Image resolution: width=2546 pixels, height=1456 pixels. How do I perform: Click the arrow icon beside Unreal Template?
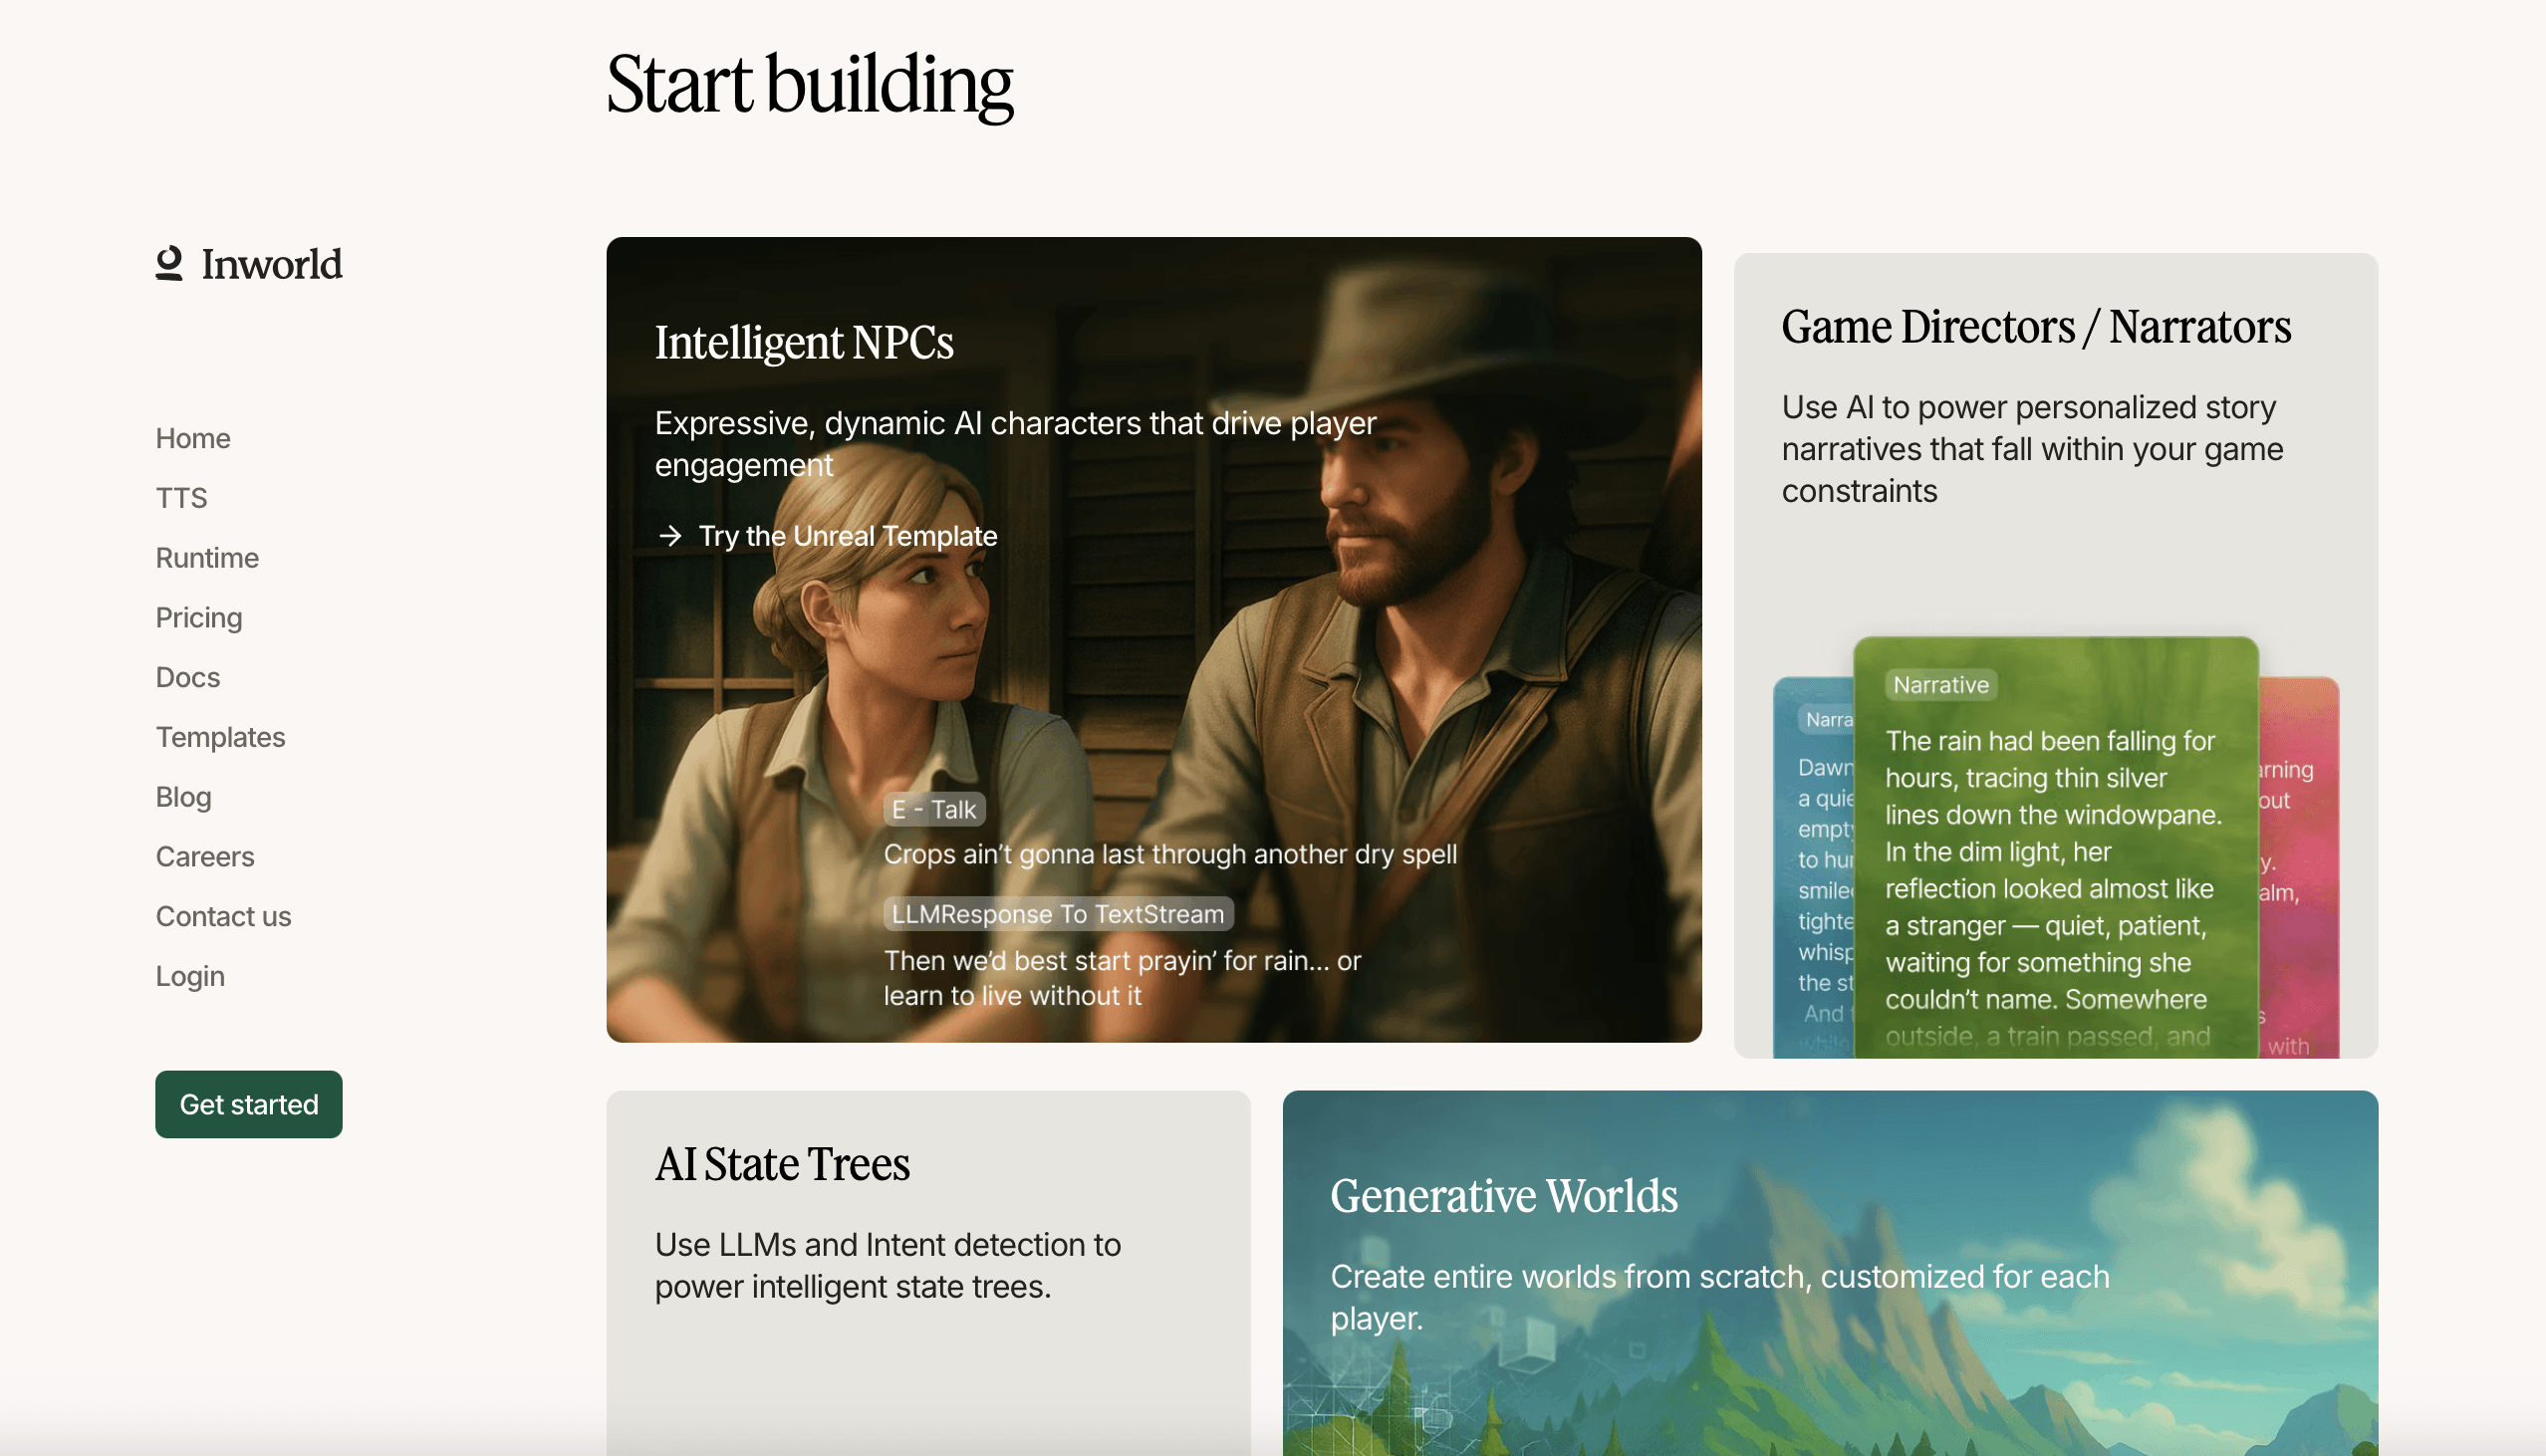tap(670, 536)
